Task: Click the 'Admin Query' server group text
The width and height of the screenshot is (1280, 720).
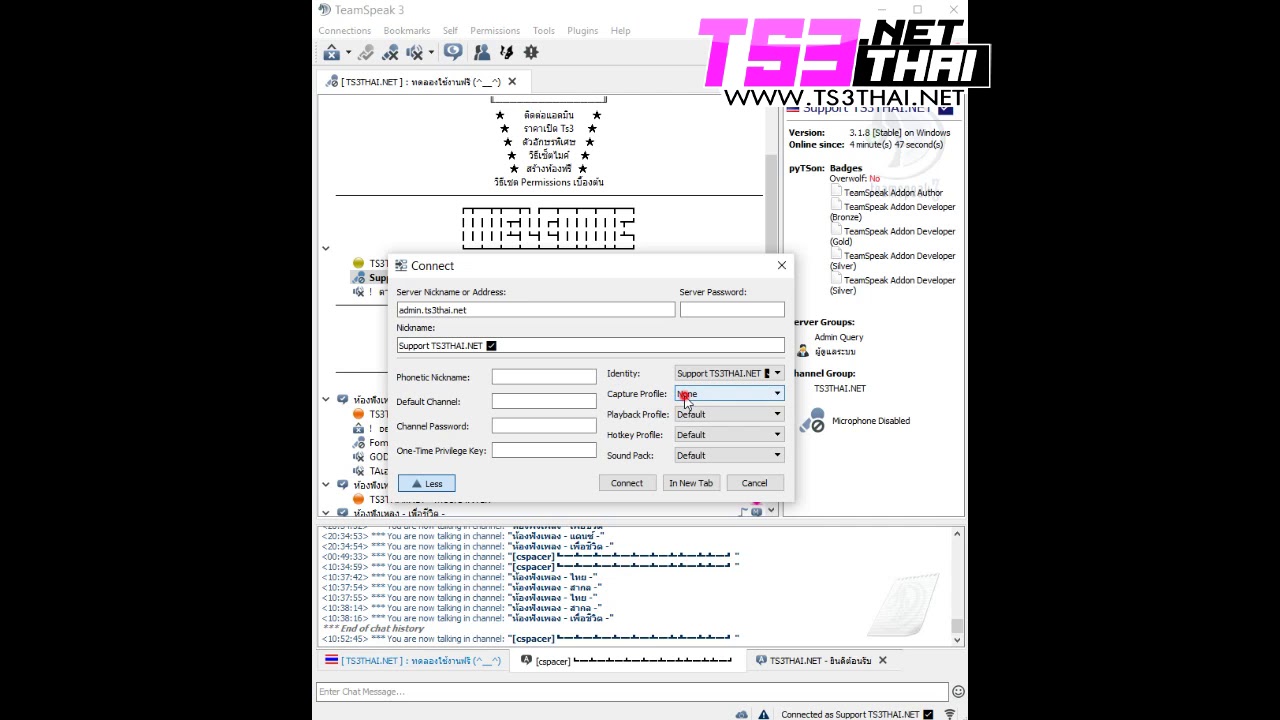Action: click(838, 338)
